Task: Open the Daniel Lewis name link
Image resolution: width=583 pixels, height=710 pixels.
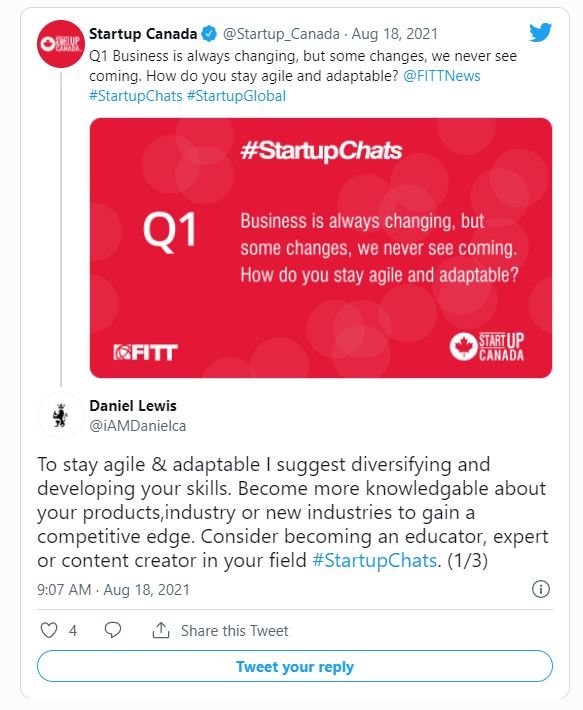Action: (x=133, y=406)
